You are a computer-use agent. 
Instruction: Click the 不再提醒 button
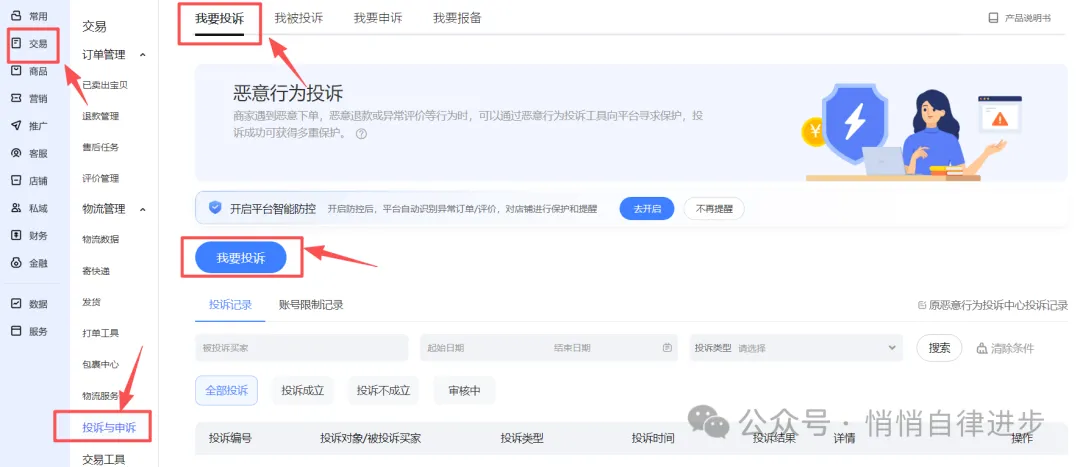click(x=714, y=209)
